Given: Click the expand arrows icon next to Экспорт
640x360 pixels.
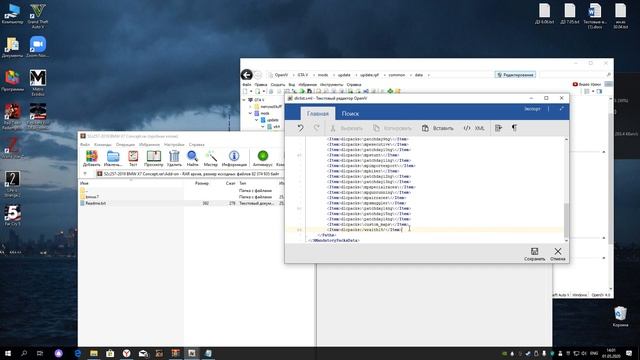Looking at the screenshot, I should point(562,109).
